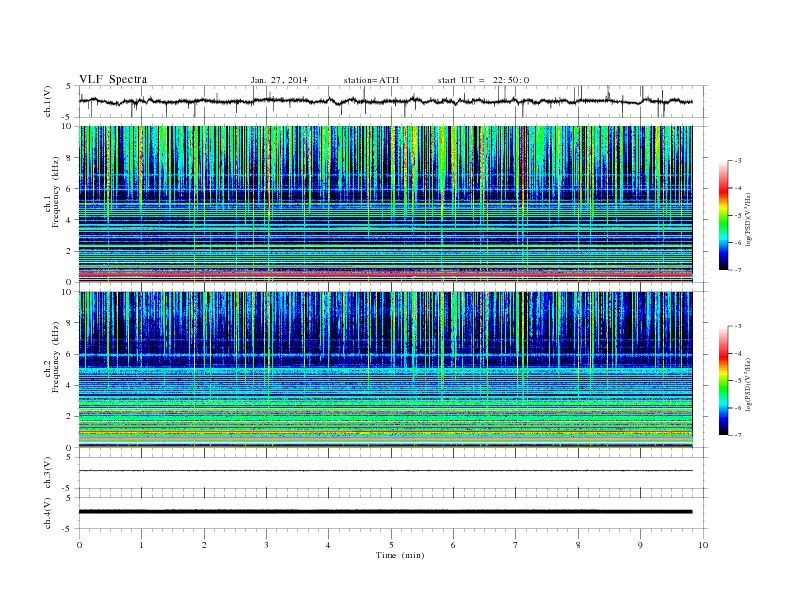792x612 pixels.
Task: Click the "station=ATH" label
Action: coord(371,80)
